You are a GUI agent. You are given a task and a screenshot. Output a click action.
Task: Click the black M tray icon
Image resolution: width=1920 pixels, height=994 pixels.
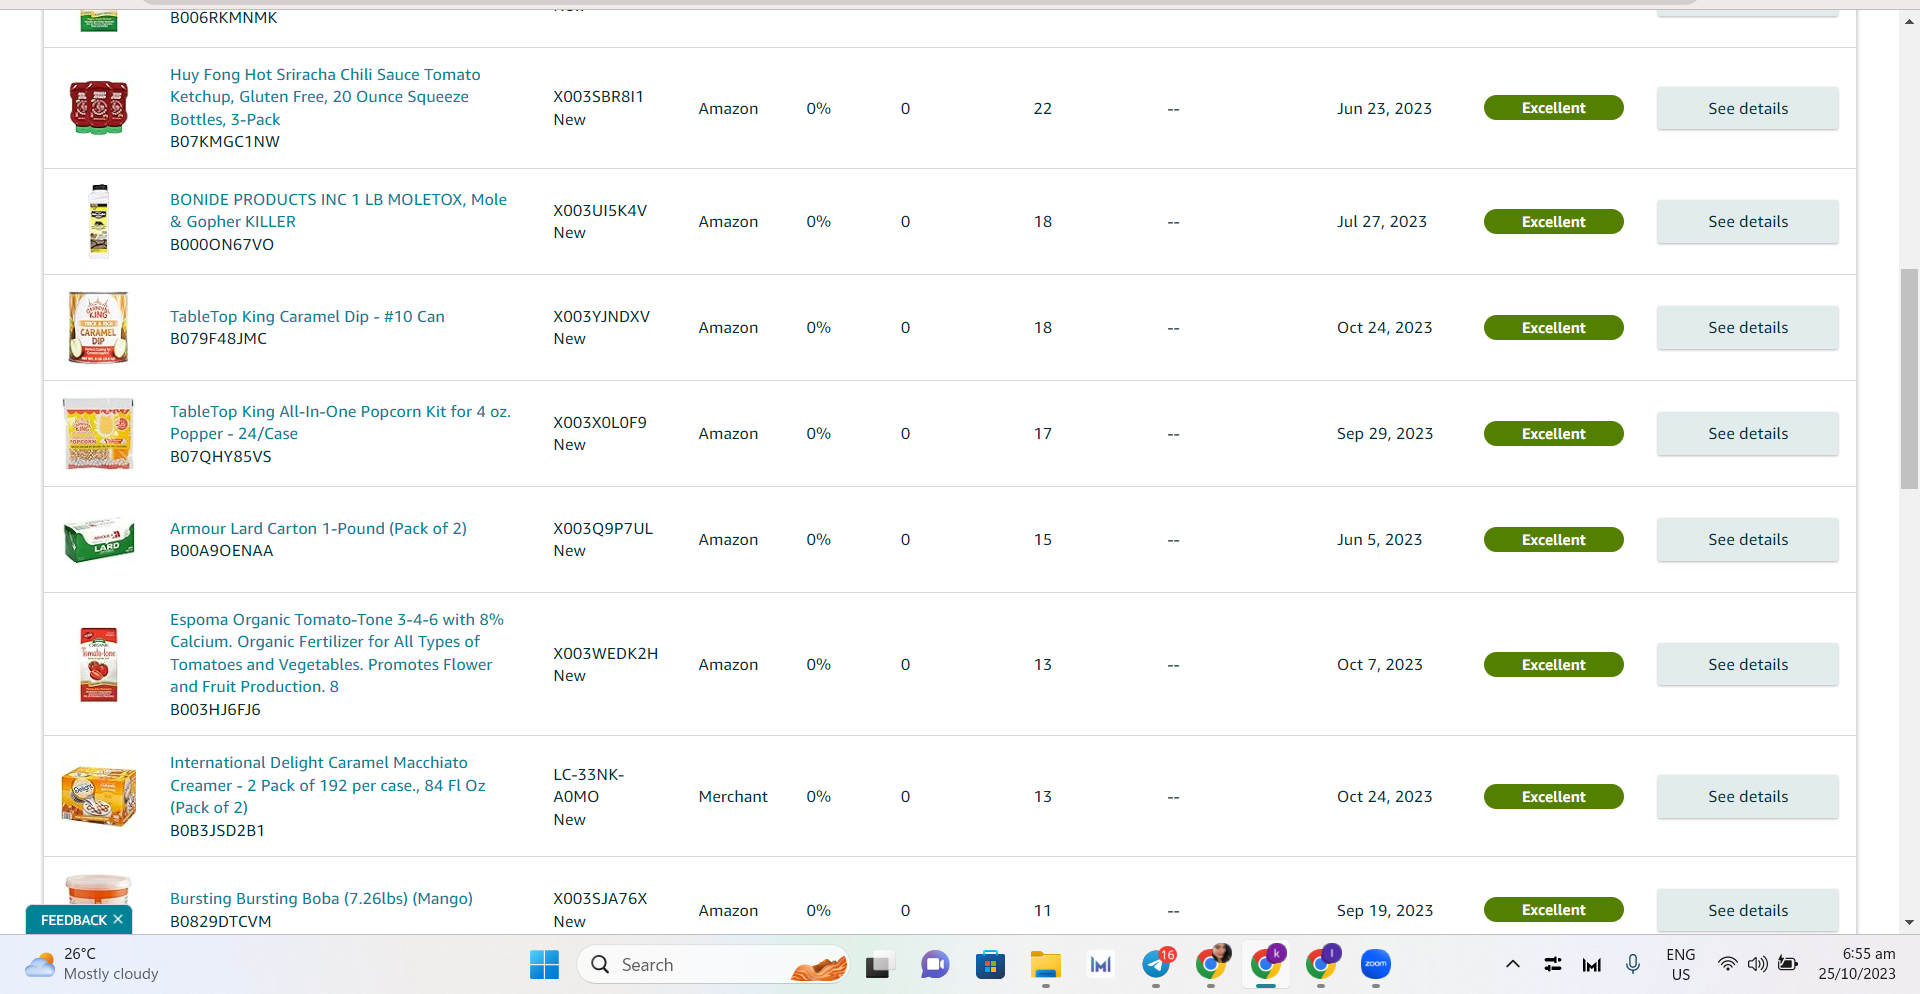click(1592, 965)
